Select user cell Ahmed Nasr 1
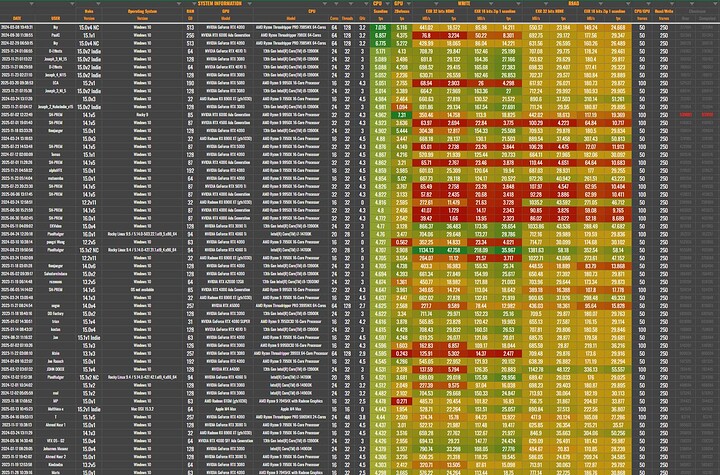720x475 pixels. tap(56, 425)
